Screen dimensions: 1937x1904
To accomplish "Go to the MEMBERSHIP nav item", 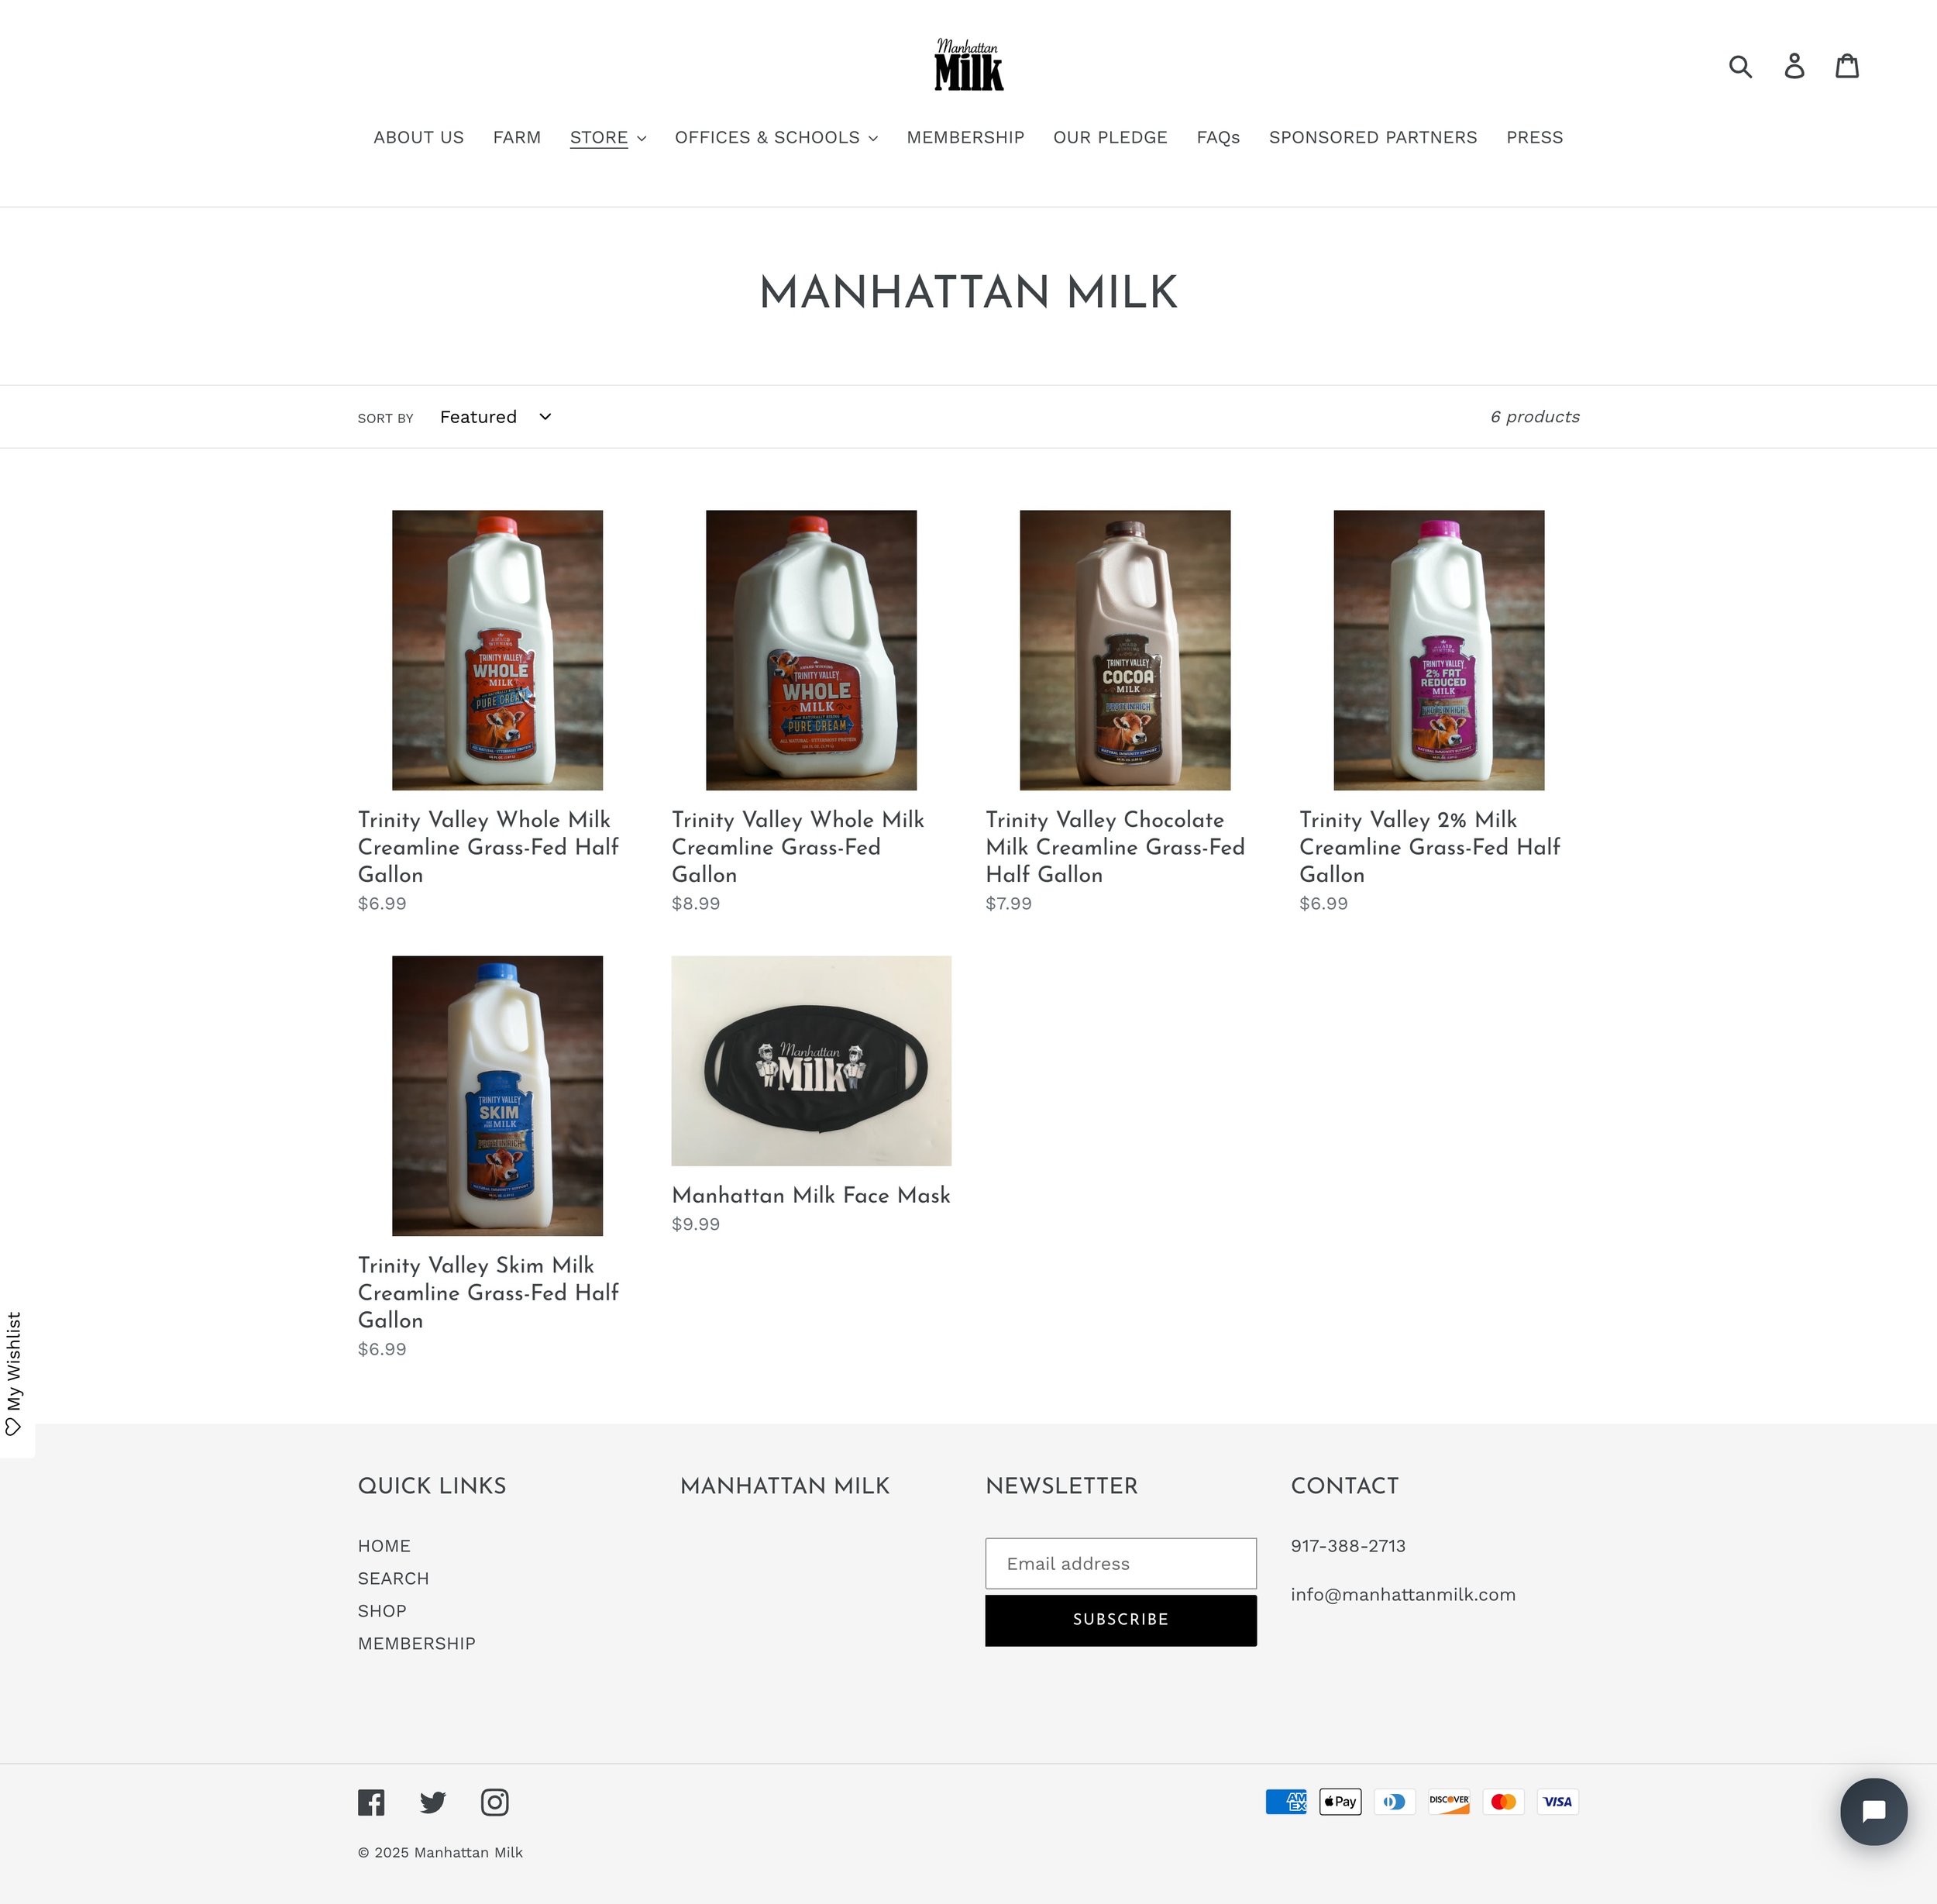I will point(965,138).
